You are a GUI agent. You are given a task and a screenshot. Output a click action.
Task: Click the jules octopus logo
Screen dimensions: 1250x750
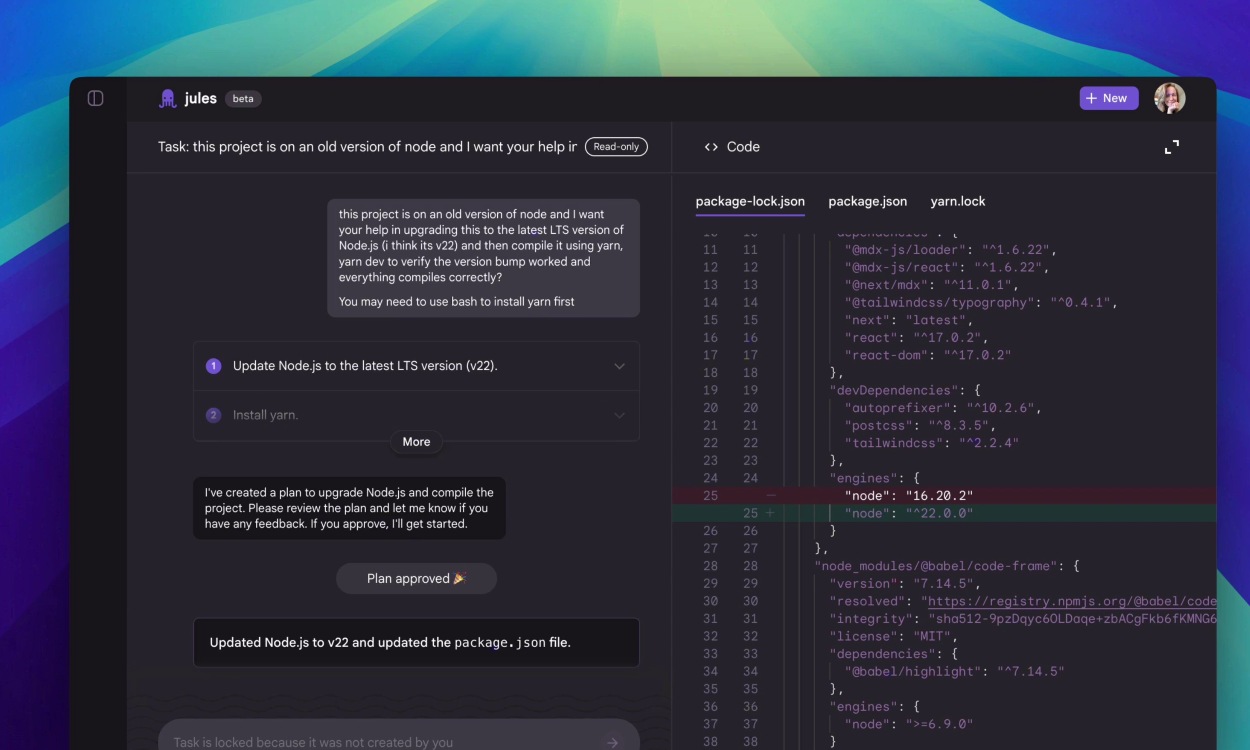pyautogui.click(x=167, y=97)
